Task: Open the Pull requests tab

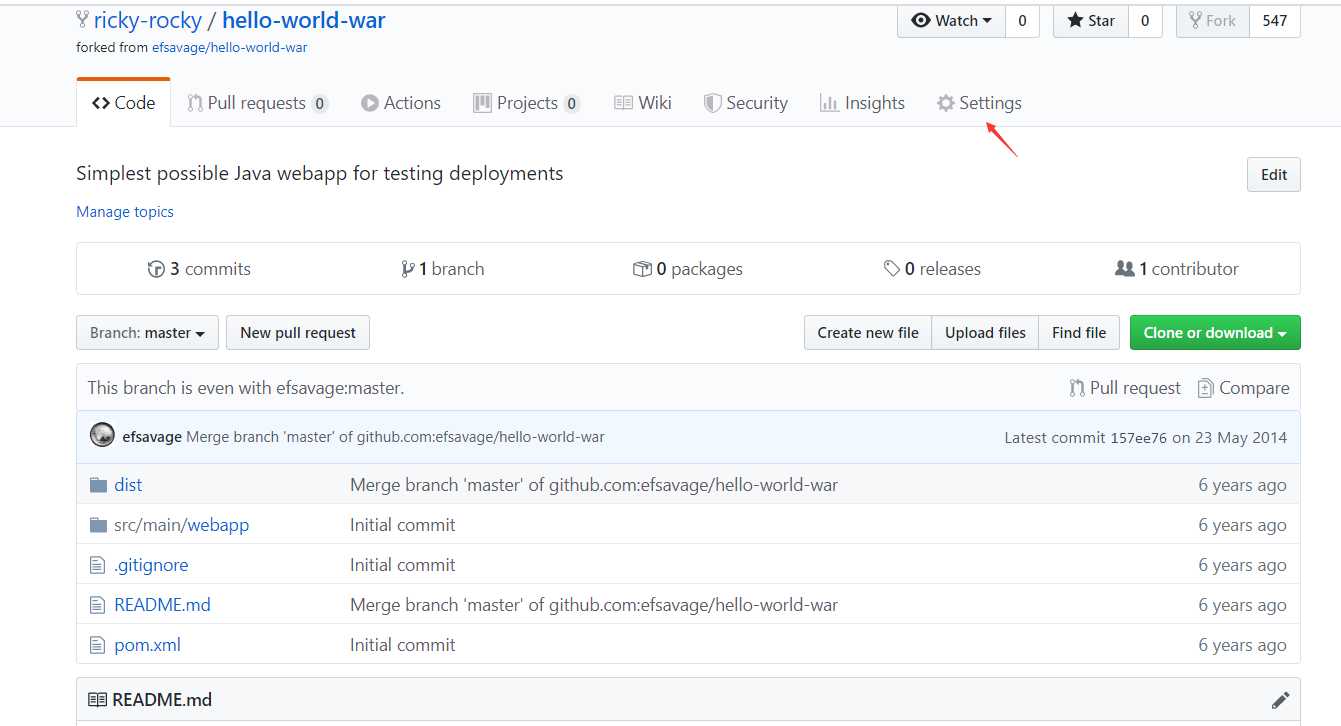Action: tap(258, 103)
